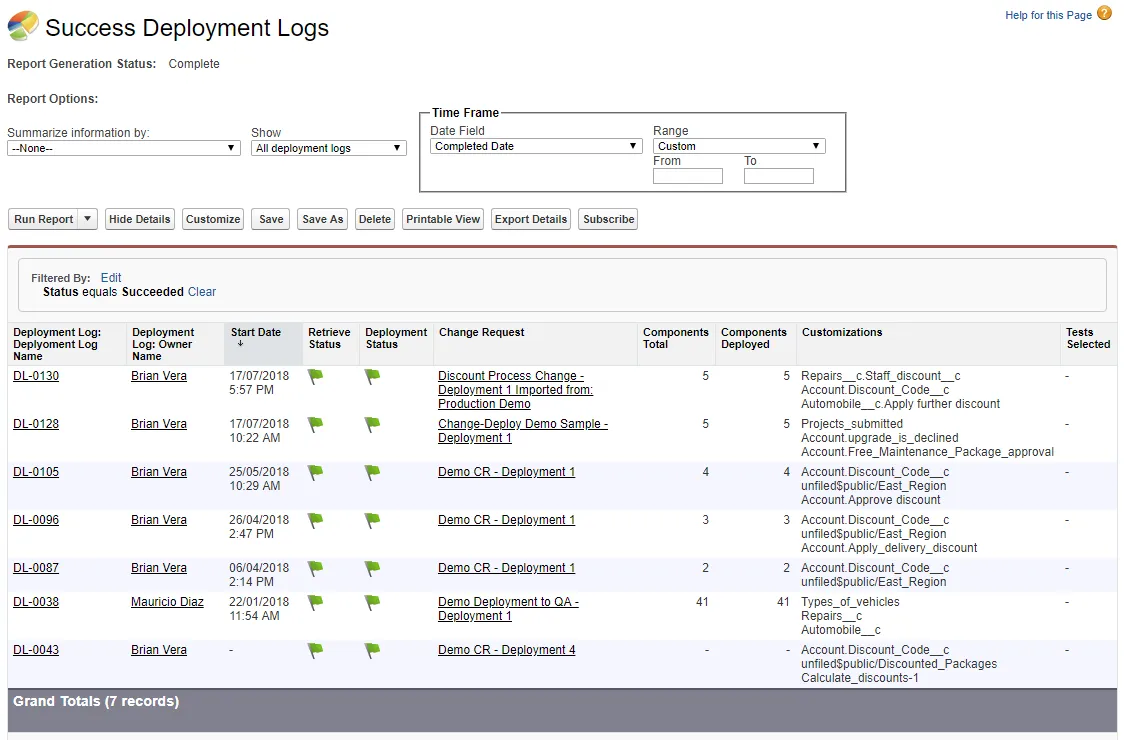The width and height of the screenshot is (1124, 740).
Task: Open the Date Field dropdown
Action: pos(535,146)
